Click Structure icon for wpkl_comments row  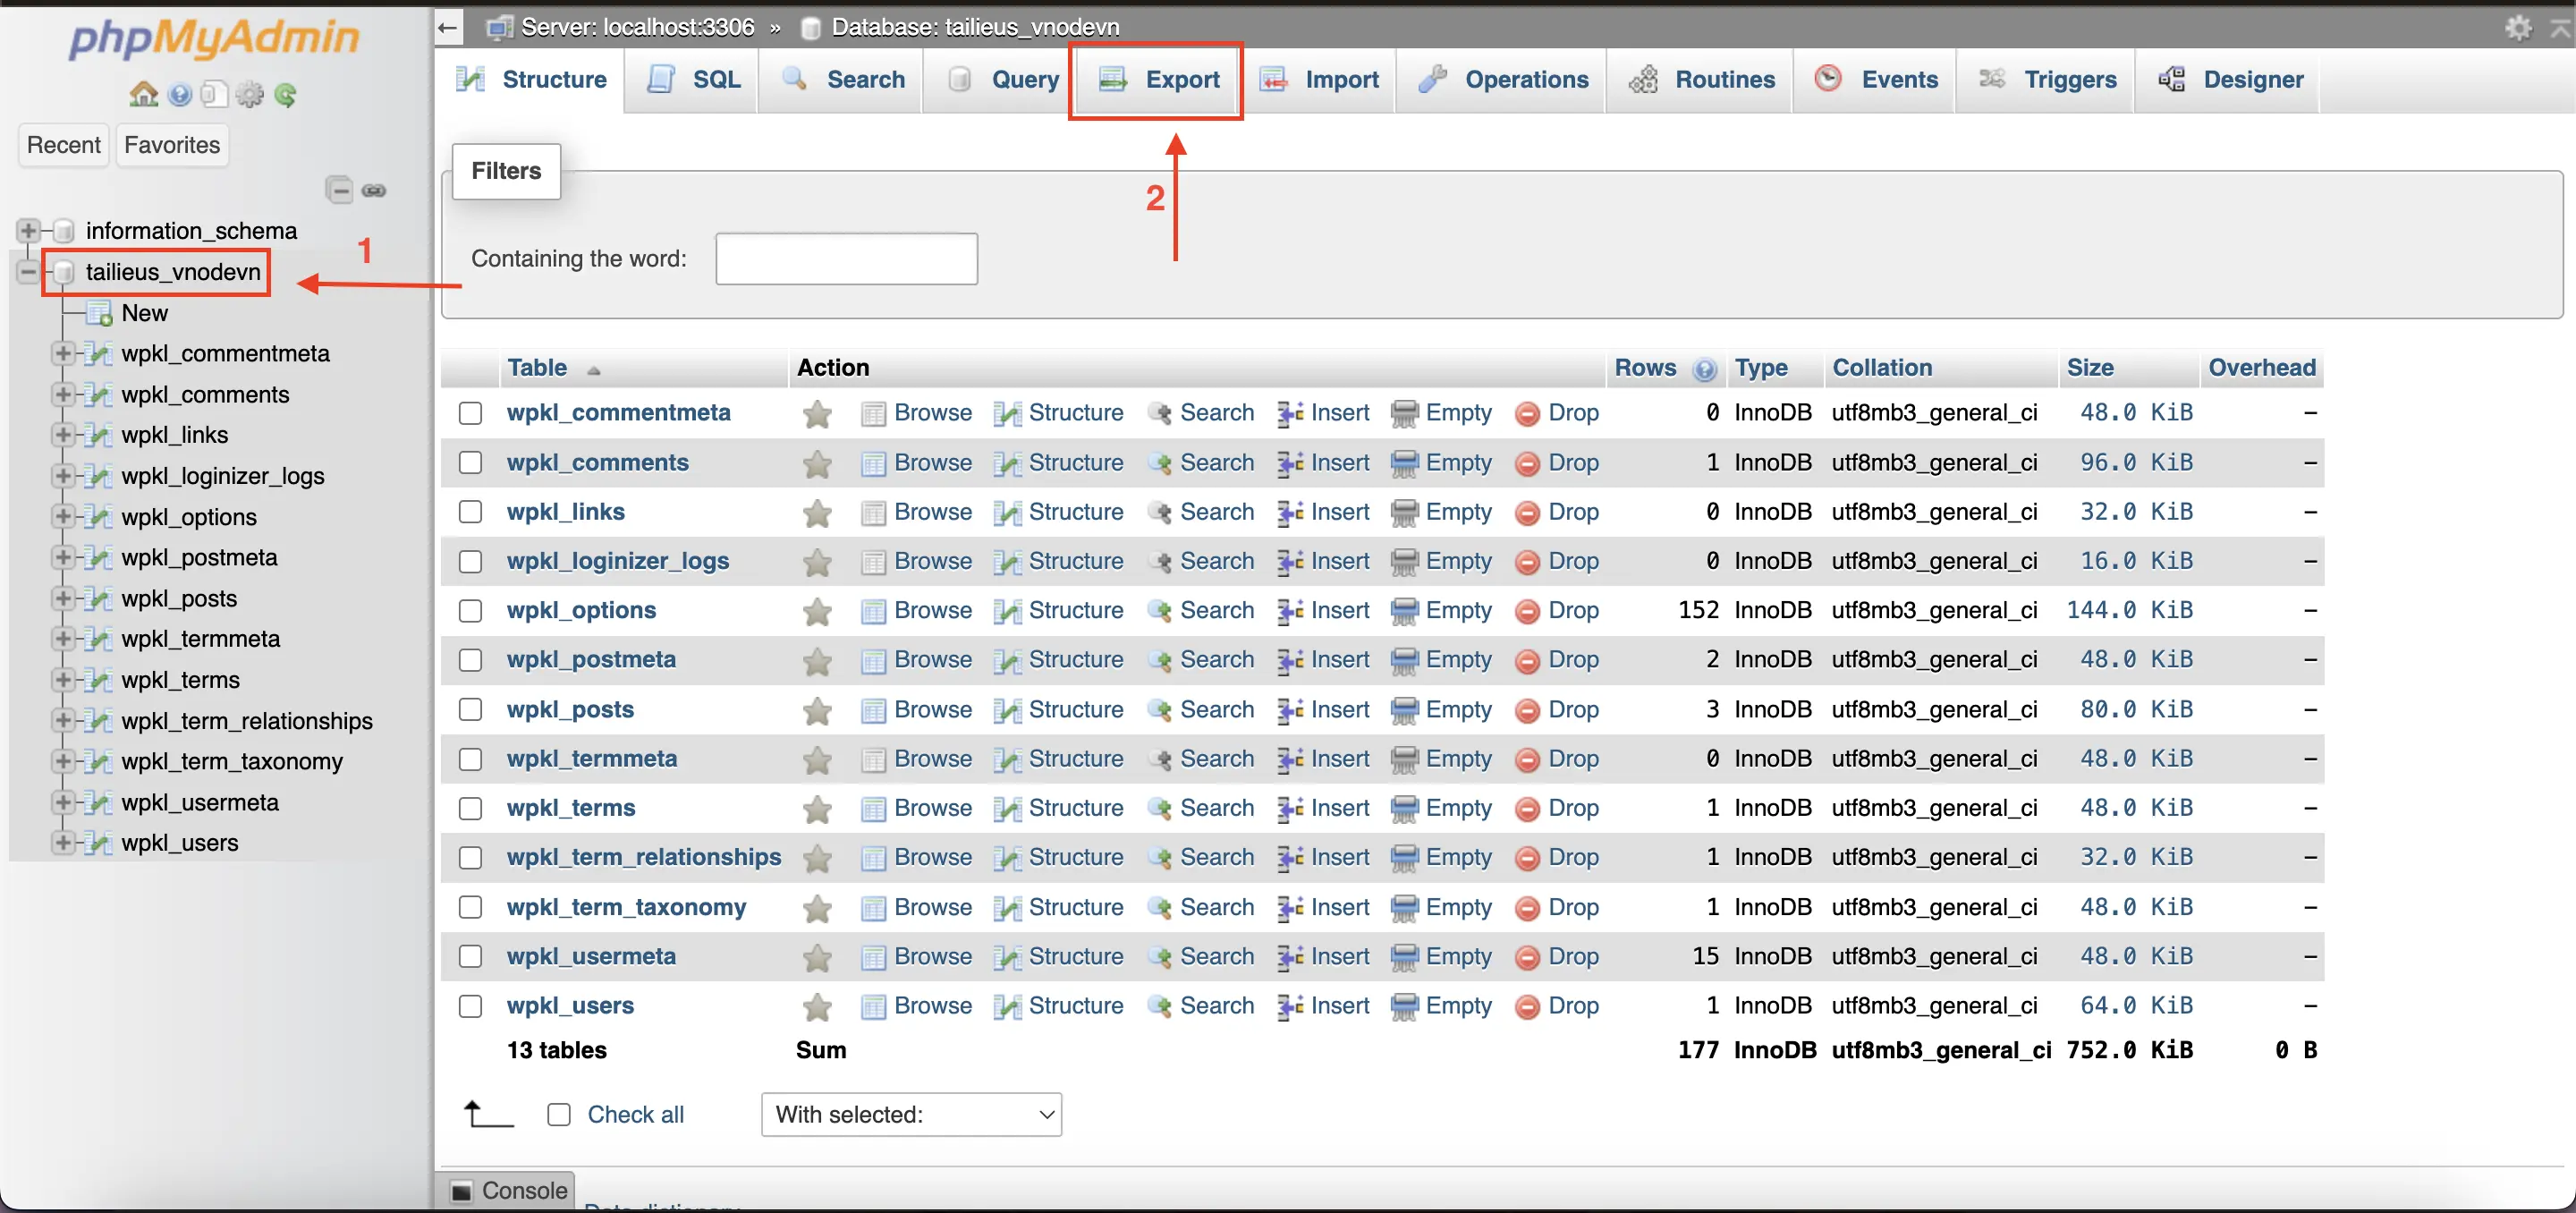click(1007, 463)
